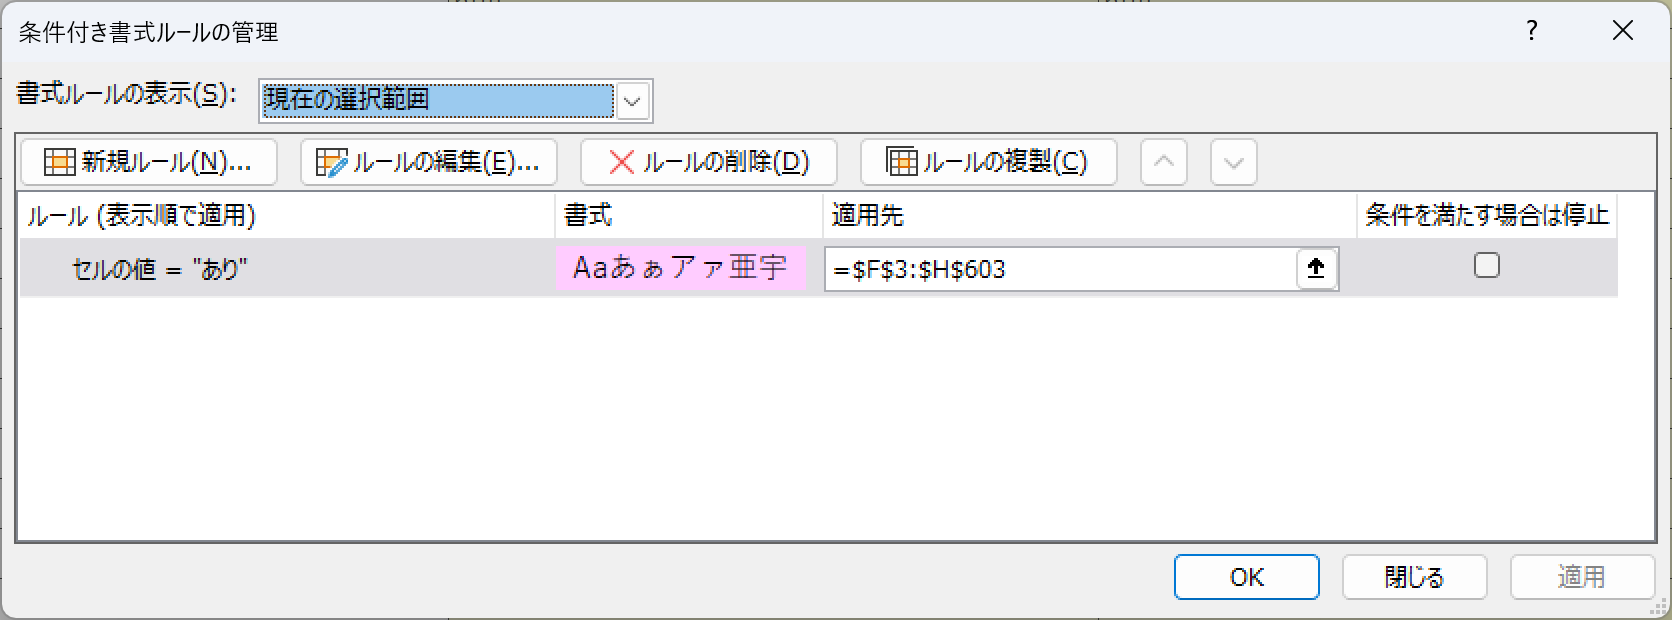Confirm with the OK button
Viewport: 1672px width, 620px height.
1247,577
